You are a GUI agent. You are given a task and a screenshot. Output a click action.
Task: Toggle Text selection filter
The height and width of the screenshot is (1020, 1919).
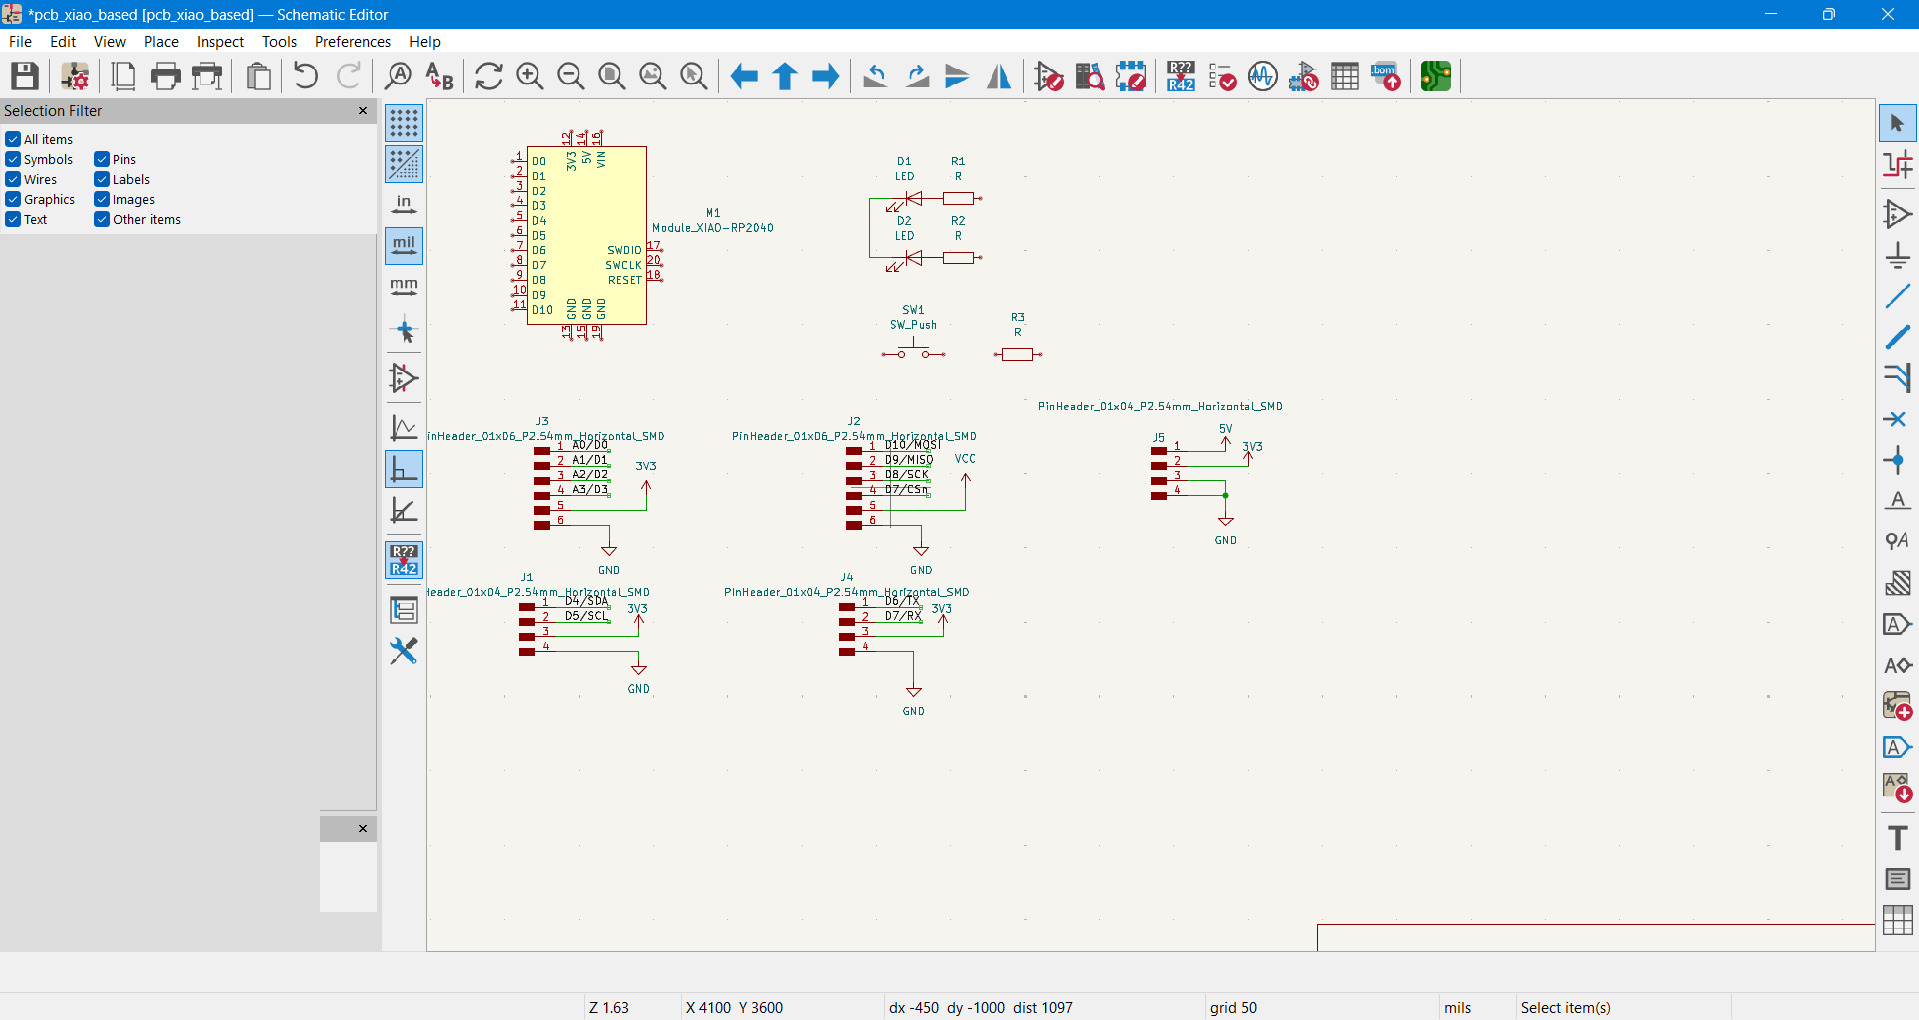pos(13,219)
